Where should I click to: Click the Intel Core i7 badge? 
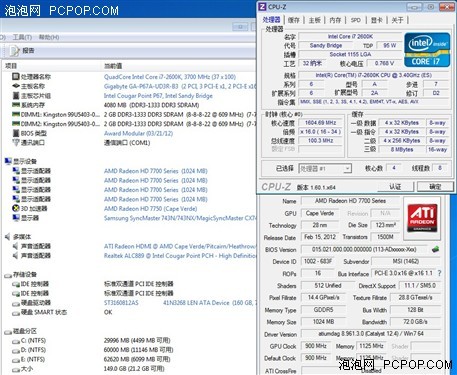click(x=427, y=50)
